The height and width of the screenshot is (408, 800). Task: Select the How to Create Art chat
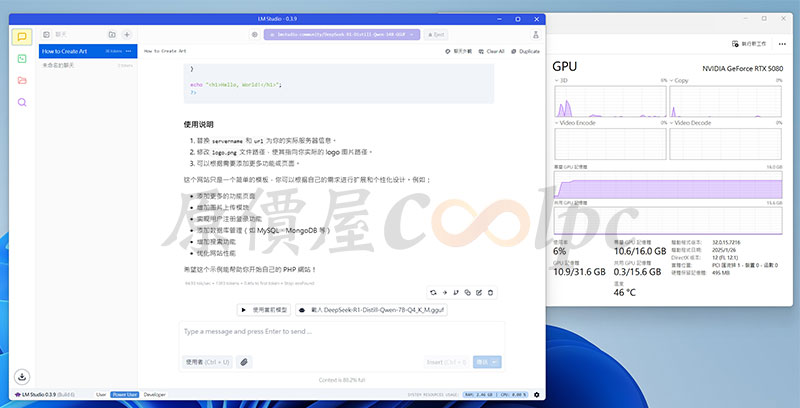tap(88, 51)
